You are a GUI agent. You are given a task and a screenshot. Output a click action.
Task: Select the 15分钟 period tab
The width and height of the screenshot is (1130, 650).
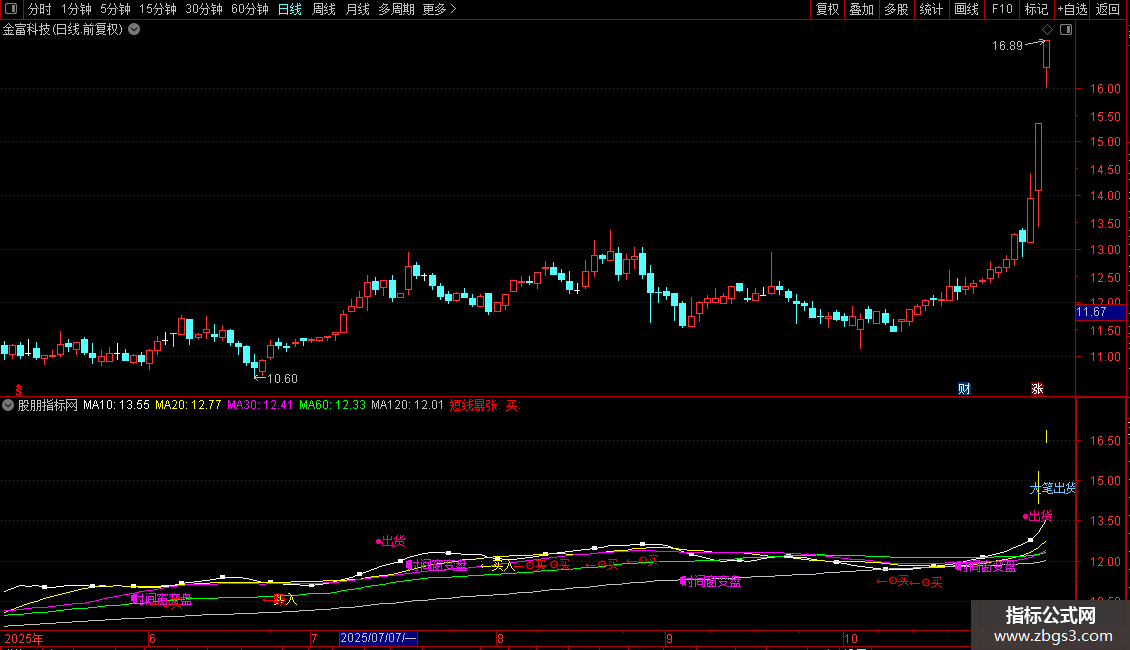(157, 9)
